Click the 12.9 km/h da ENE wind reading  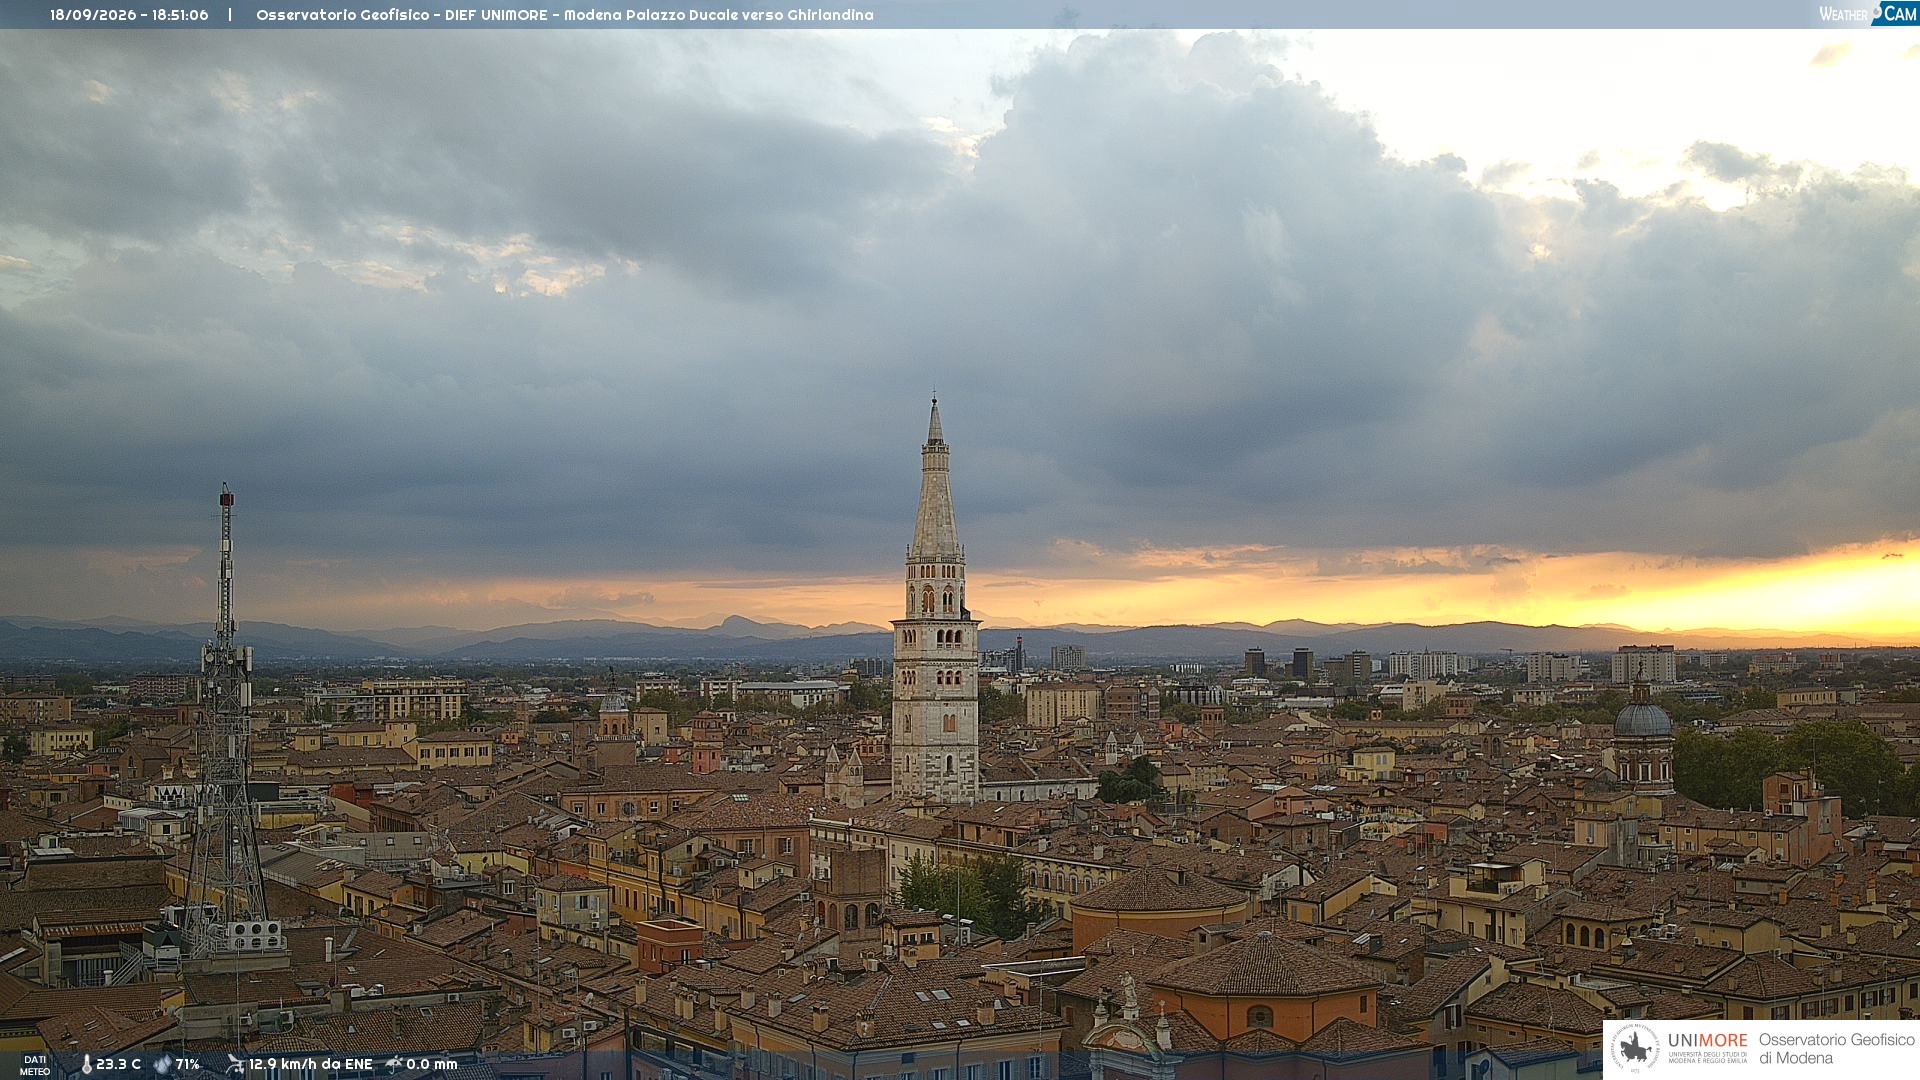(311, 1064)
